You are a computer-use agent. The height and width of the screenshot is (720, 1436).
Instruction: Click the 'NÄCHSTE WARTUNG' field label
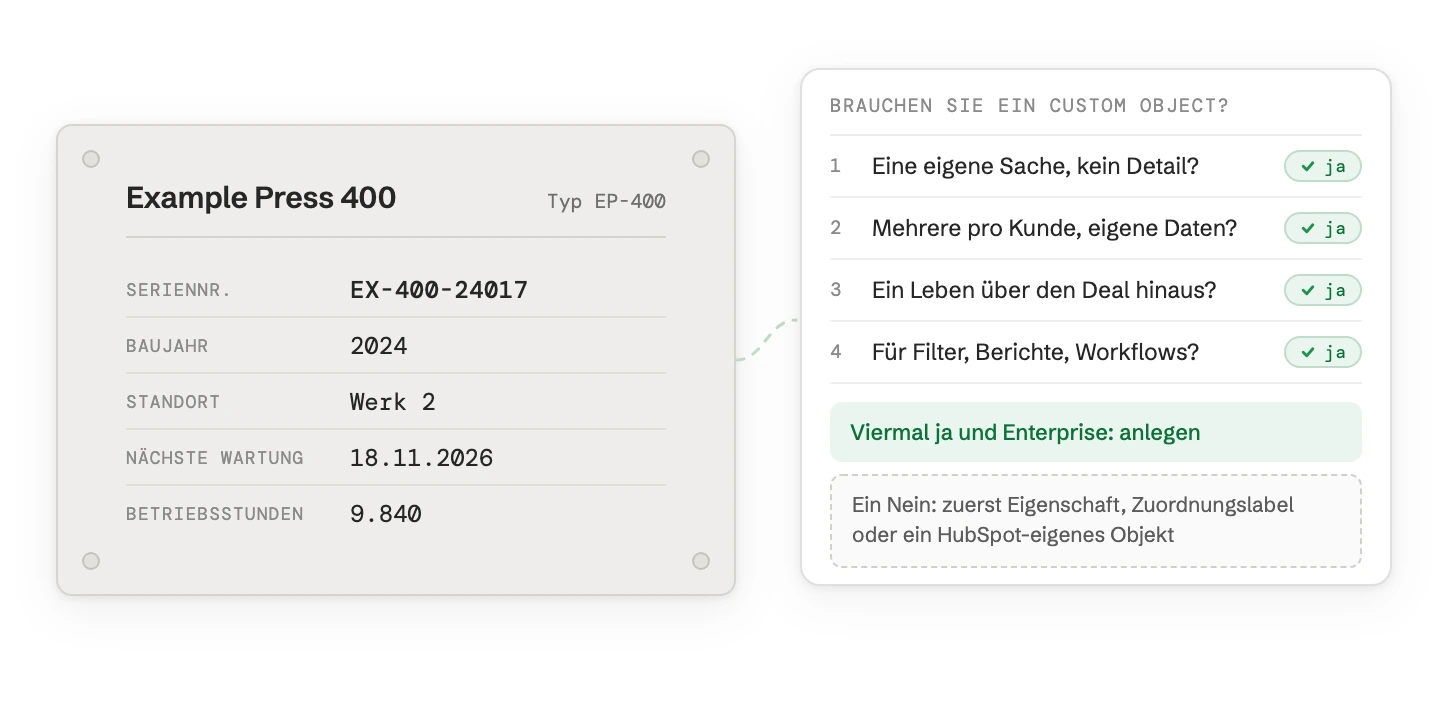click(x=215, y=458)
